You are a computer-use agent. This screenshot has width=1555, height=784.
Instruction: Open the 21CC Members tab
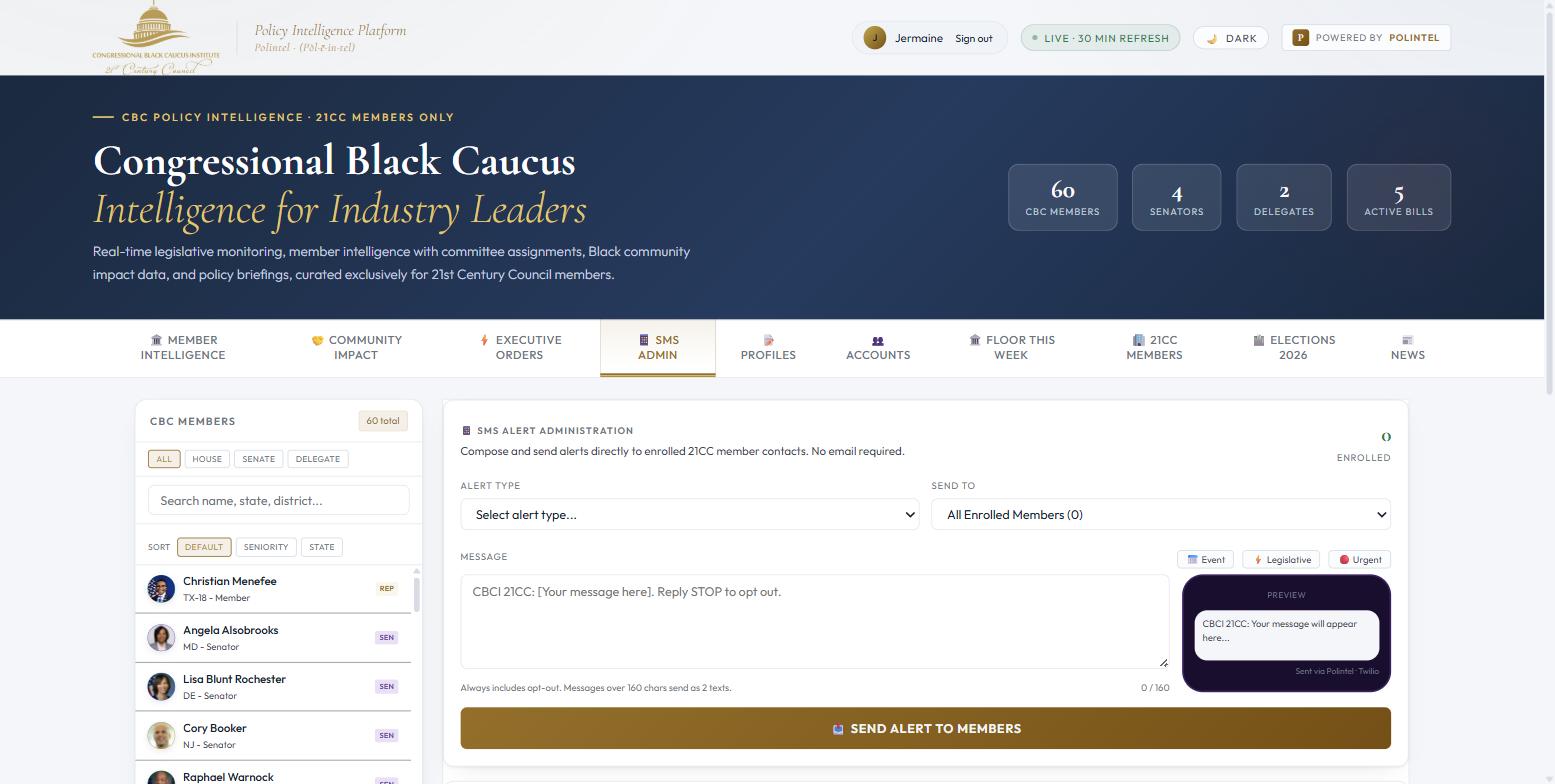(1154, 348)
